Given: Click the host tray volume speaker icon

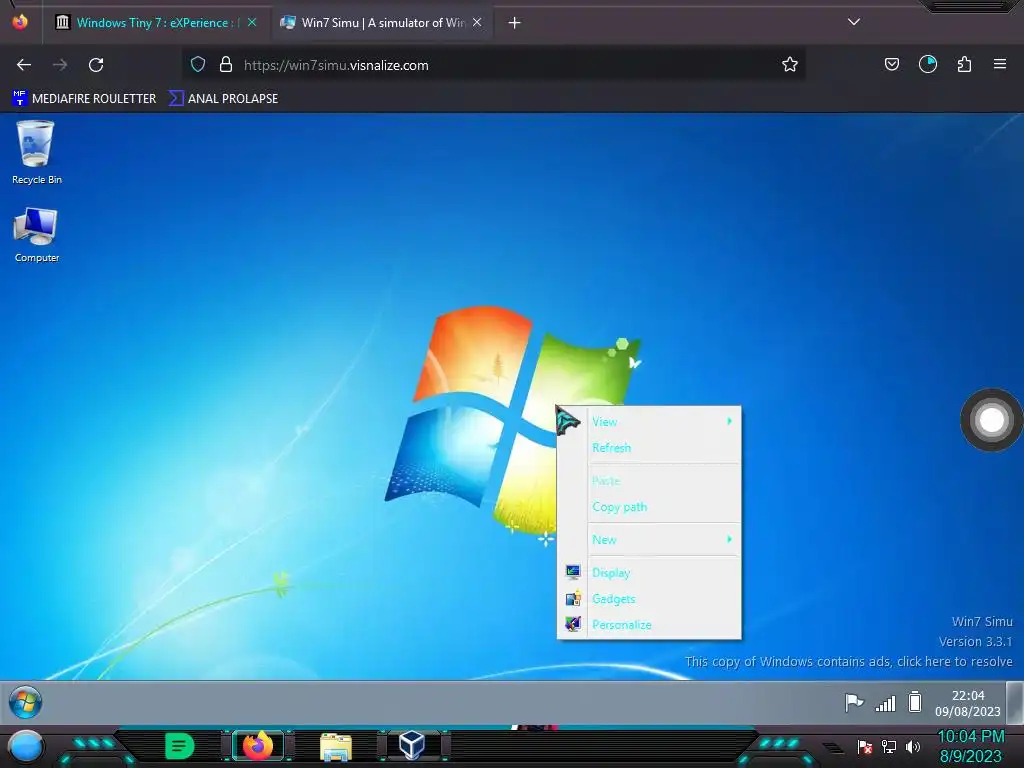Looking at the screenshot, I should tap(913, 746).
